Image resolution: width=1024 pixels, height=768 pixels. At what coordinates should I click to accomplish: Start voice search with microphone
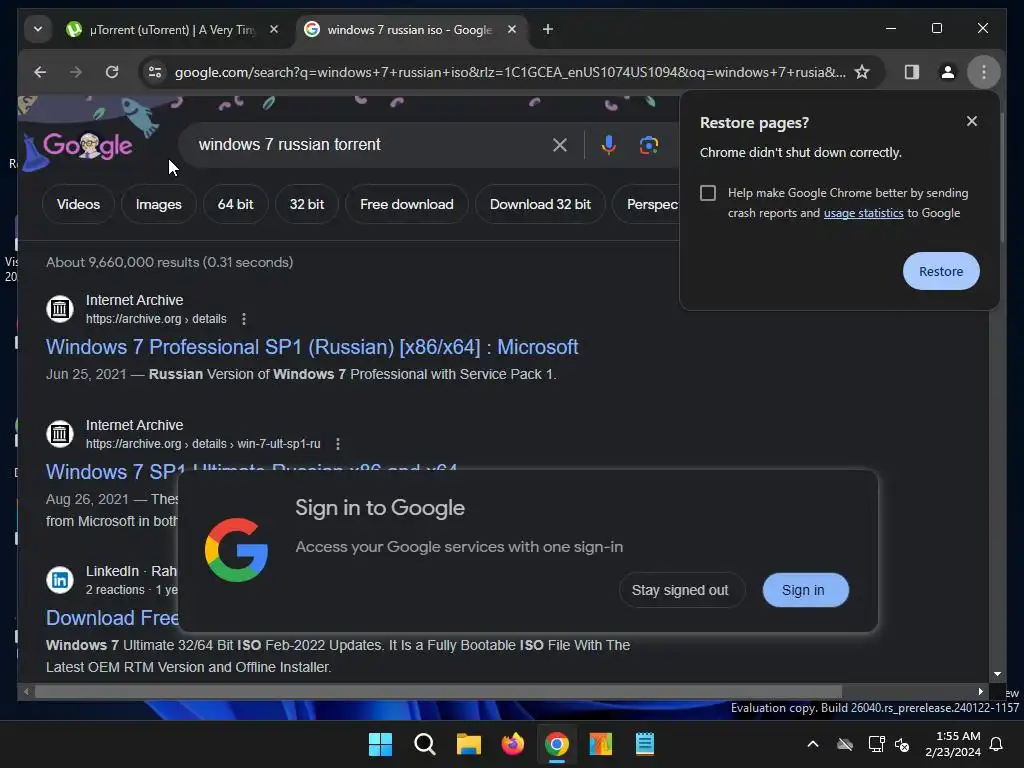609,145
